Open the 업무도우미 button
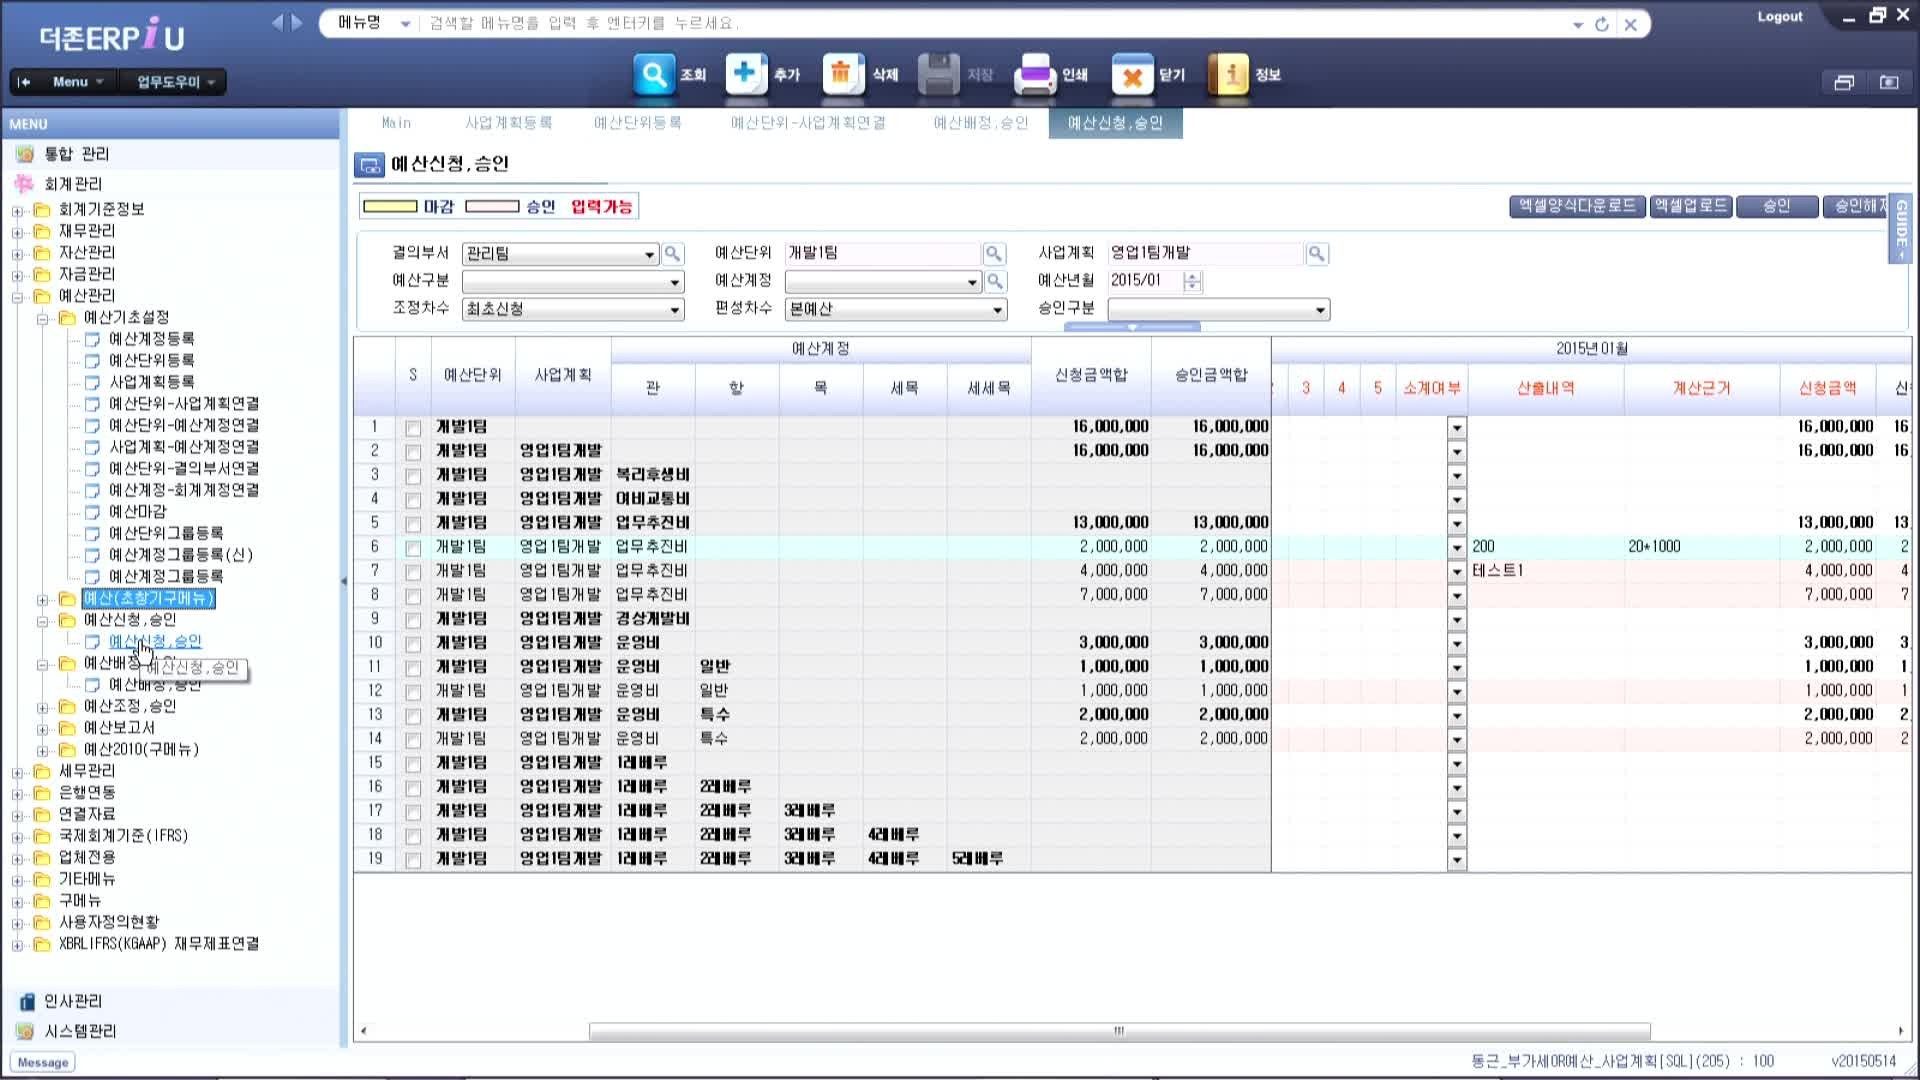Screen dimensions: 1920x1080 click(x=176, y=82)
